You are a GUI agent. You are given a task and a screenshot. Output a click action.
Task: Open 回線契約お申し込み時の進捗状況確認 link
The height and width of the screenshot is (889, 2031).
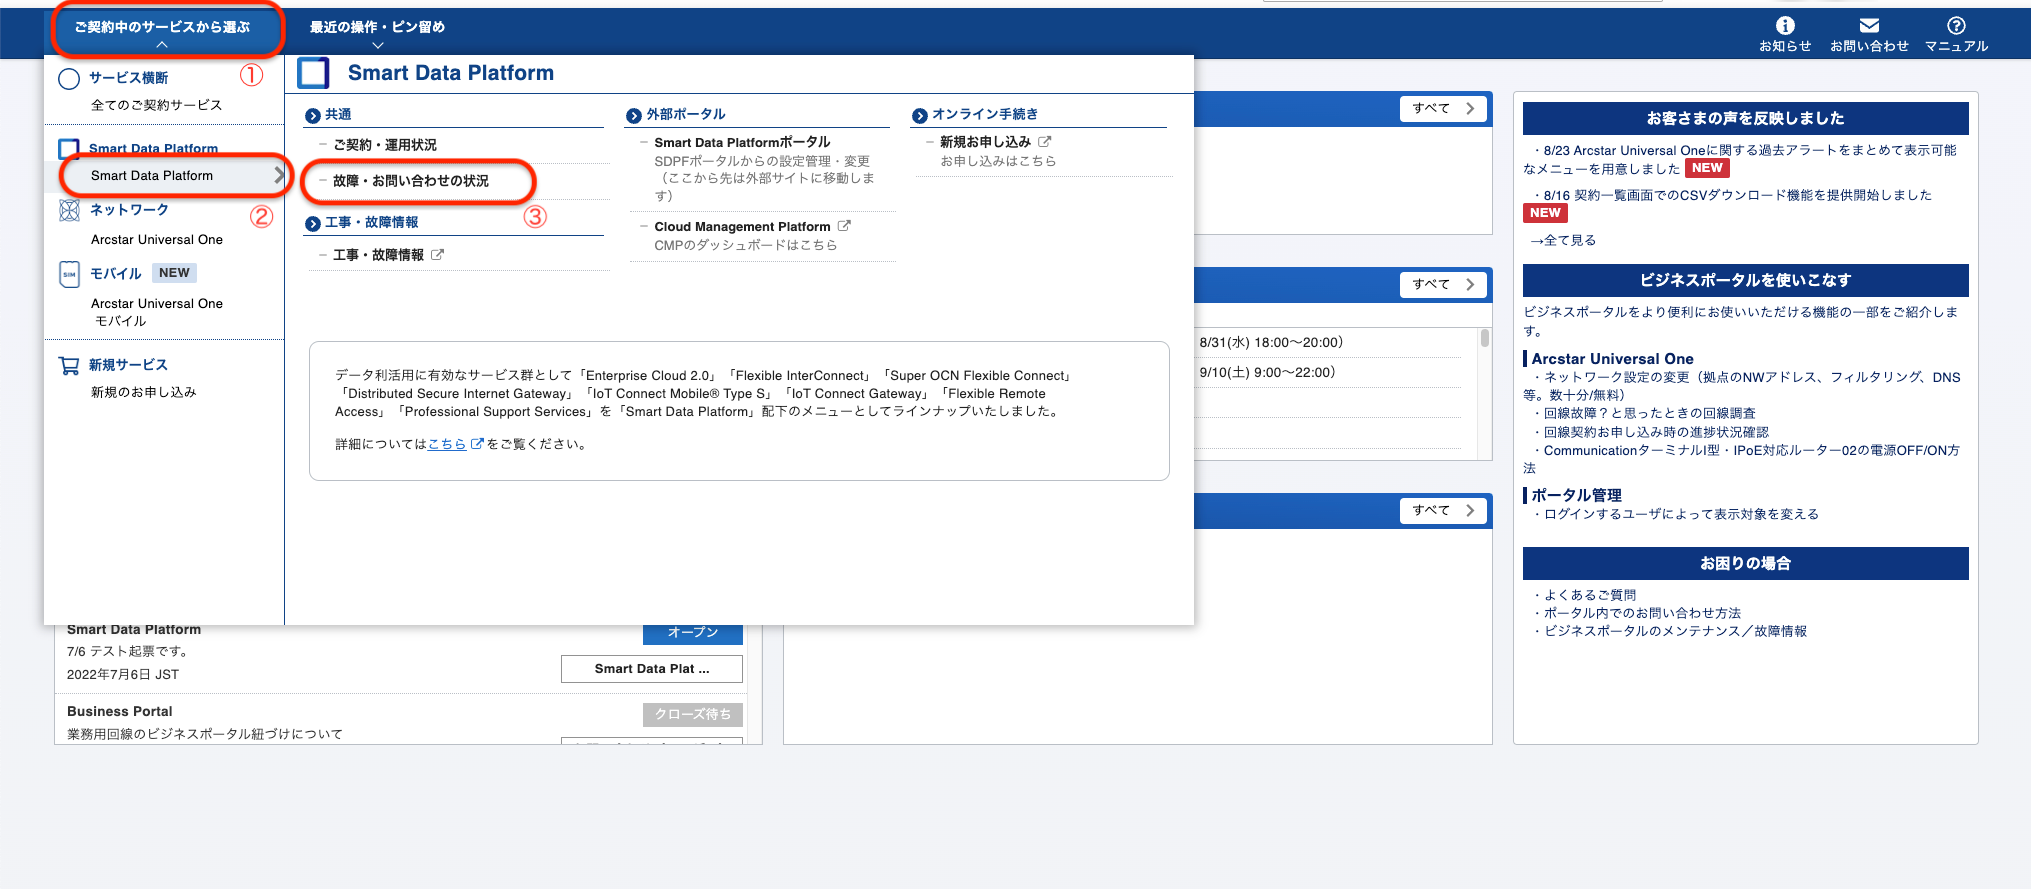tap(1656, 432)
